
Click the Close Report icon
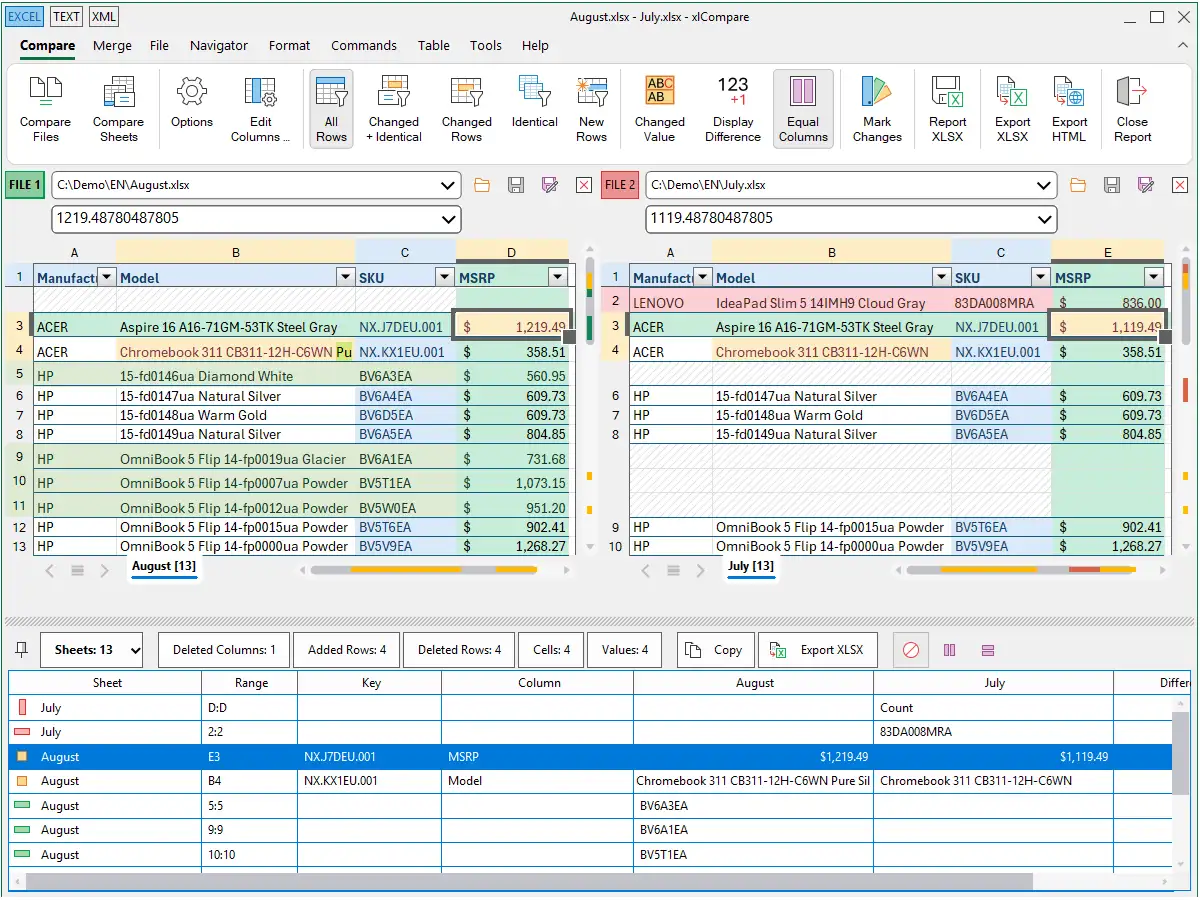click(1132, 109)
